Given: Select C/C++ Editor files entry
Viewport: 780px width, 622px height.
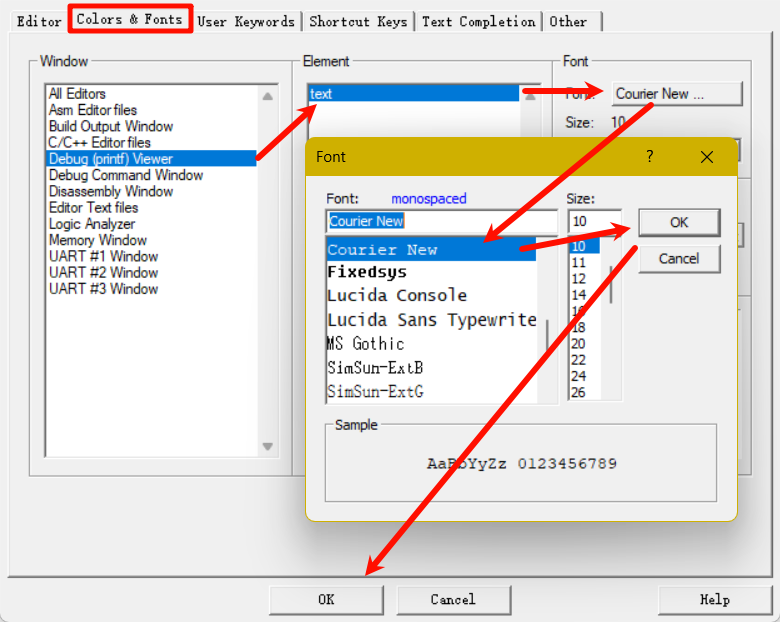Looking at the screenshot, I should (151, 142).
